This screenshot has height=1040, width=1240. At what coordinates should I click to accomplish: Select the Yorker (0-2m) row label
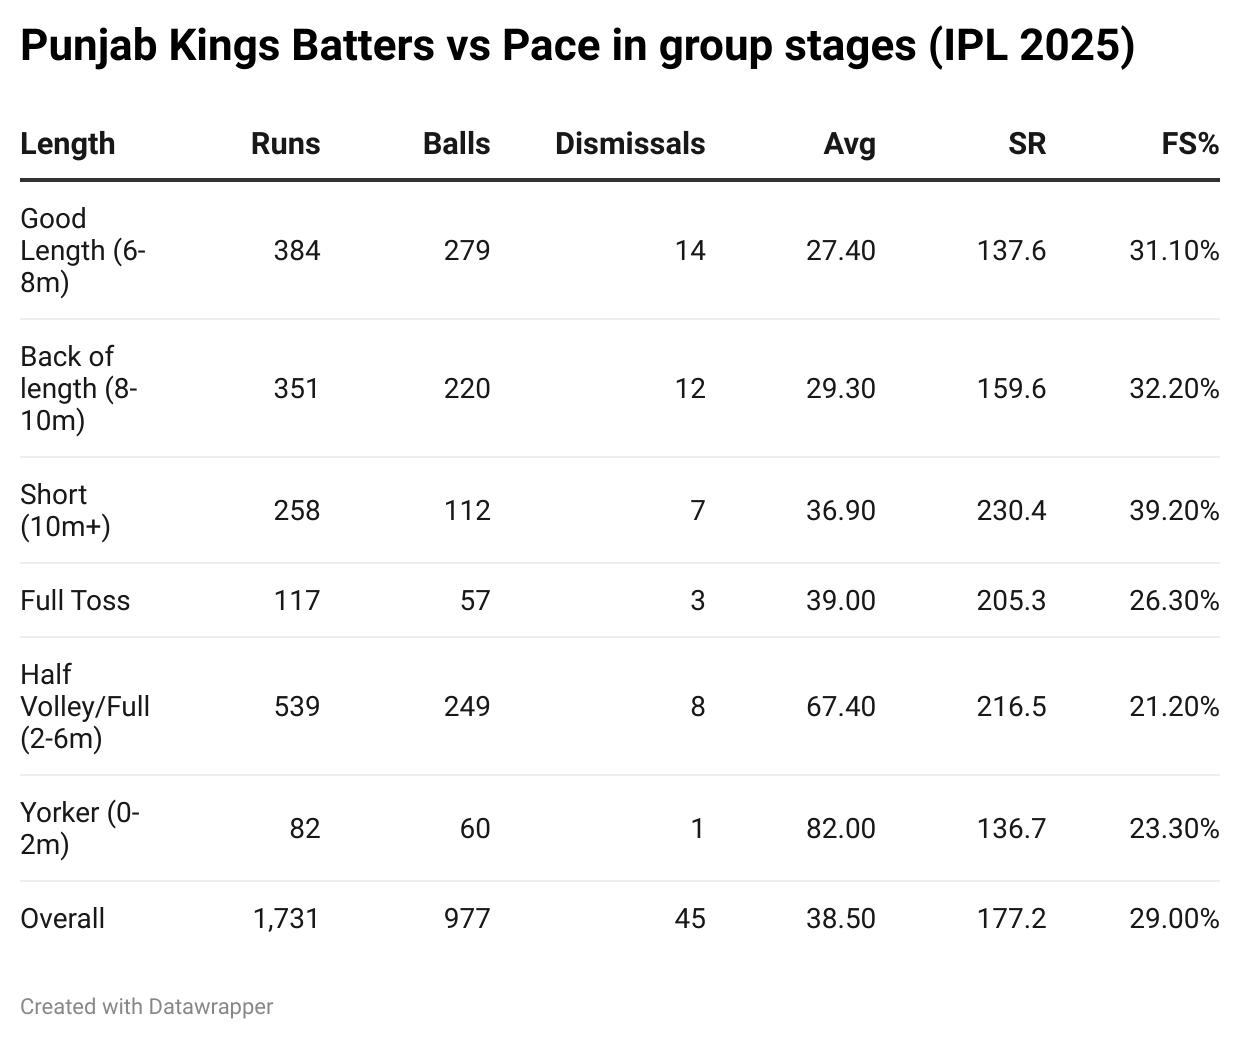point(79,828)
